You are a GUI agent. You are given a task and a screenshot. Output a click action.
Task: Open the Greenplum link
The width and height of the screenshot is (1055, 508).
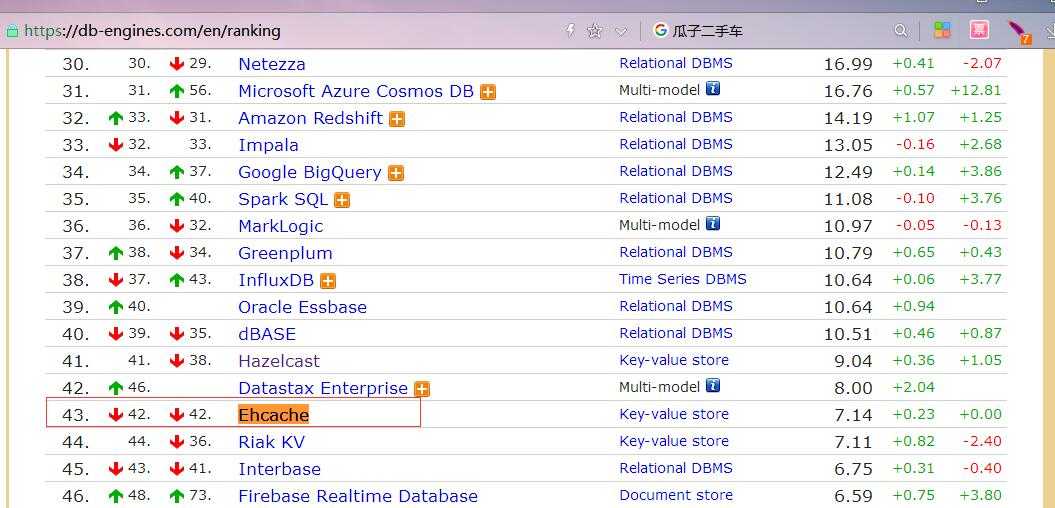click(285, 253)
